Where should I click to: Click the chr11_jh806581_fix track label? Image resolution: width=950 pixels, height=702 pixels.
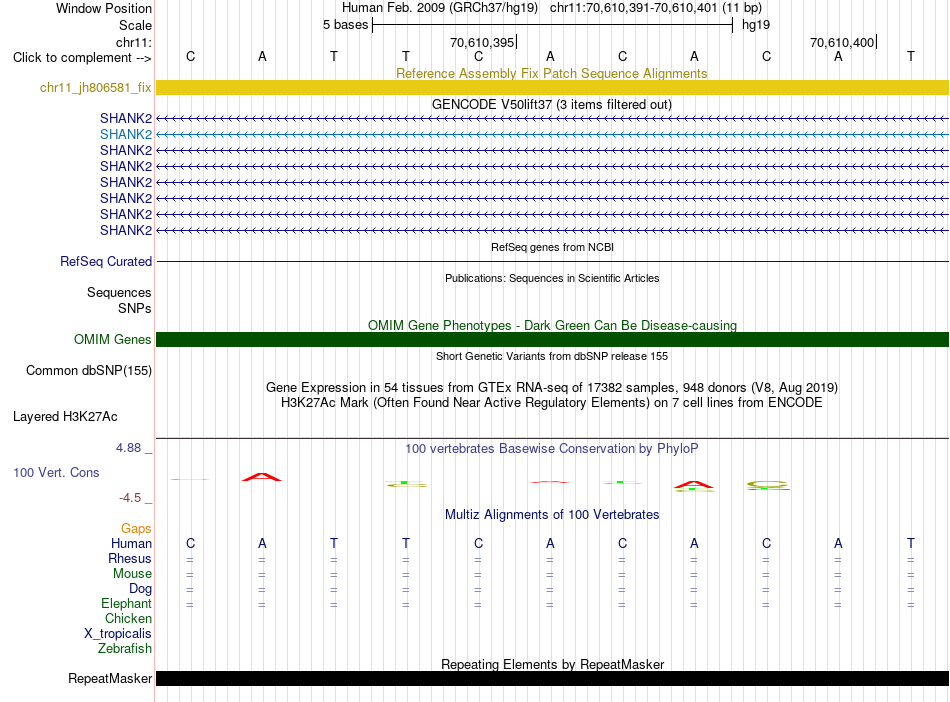click(x=95, y=87)
